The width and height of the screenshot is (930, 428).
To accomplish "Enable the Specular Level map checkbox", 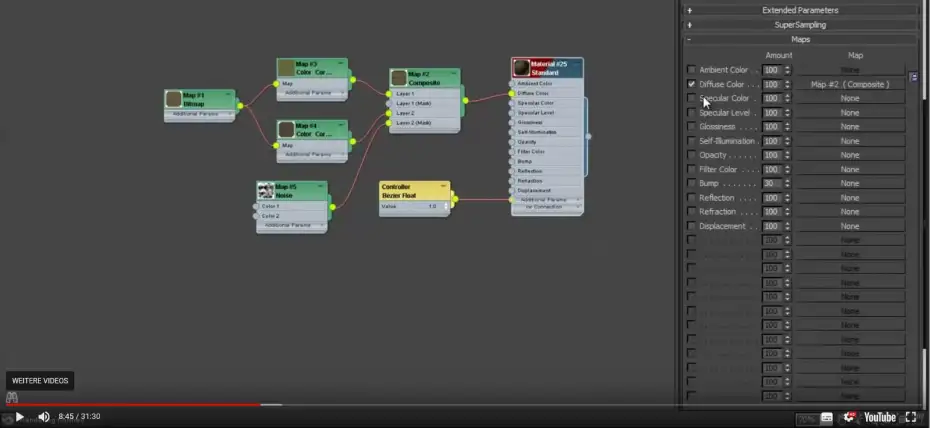I will (x=691, y=113).
